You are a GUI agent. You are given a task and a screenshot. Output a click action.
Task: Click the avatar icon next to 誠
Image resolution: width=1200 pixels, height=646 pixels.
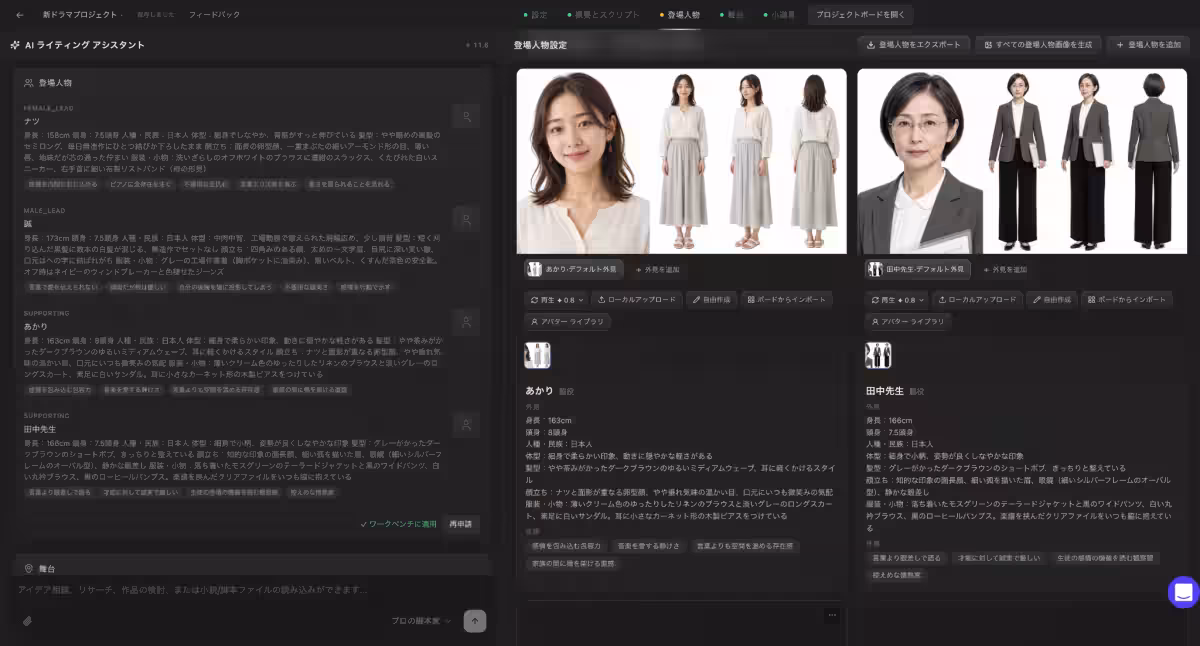pyautogui.click(x=465, y=219)
